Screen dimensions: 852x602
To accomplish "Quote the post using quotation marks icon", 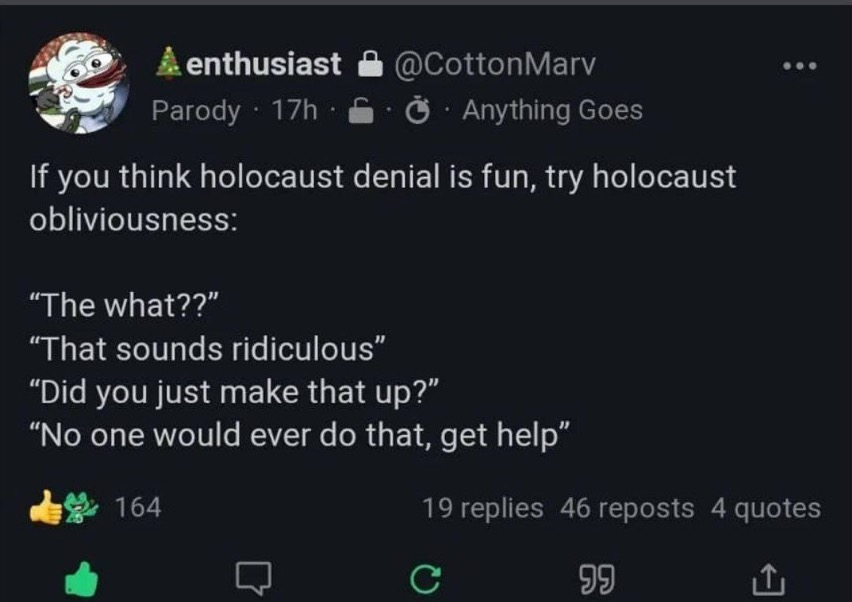I will click(597, 579).
